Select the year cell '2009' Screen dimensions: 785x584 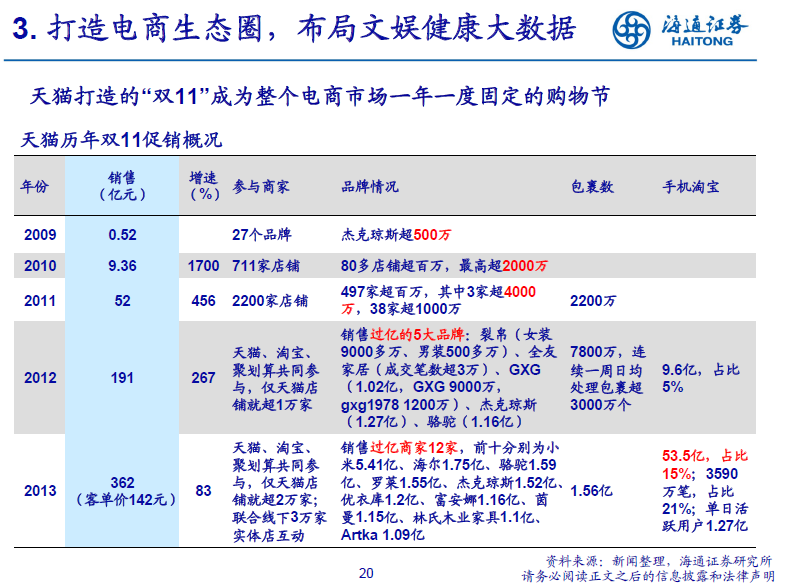point(40,235)
